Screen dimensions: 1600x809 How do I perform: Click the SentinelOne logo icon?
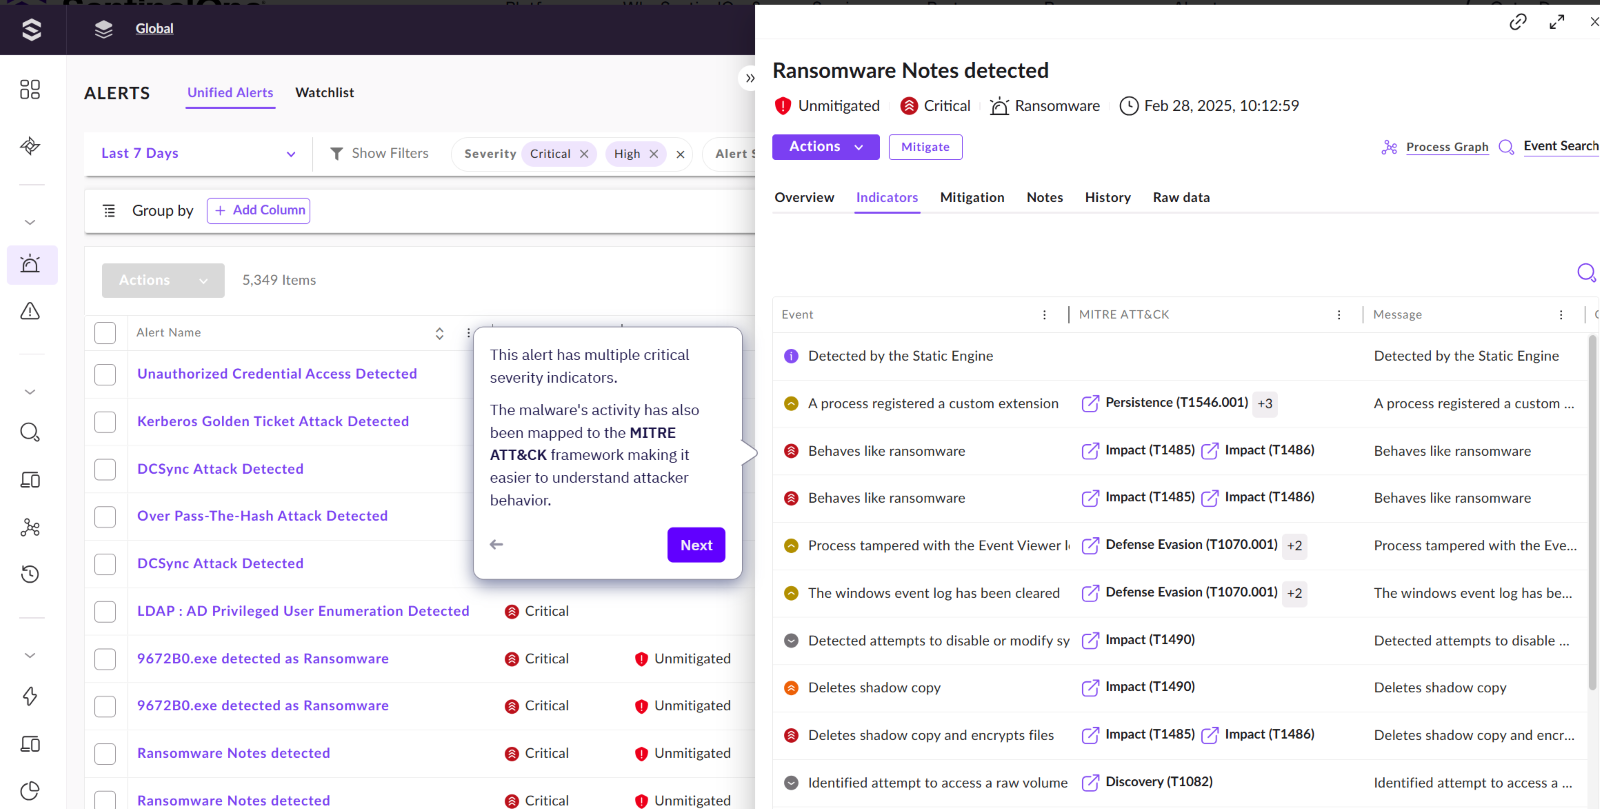[x=31, y=29]
